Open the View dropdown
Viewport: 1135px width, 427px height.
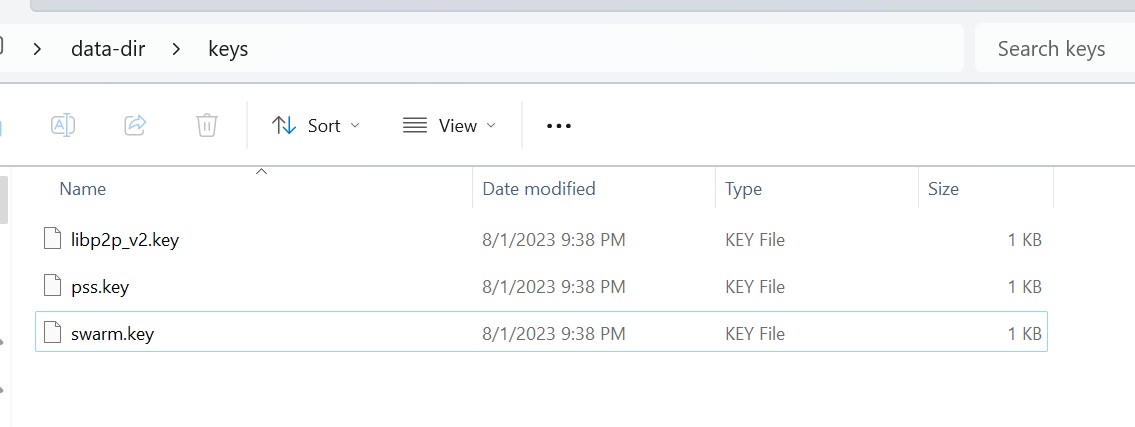click(449, 126)
